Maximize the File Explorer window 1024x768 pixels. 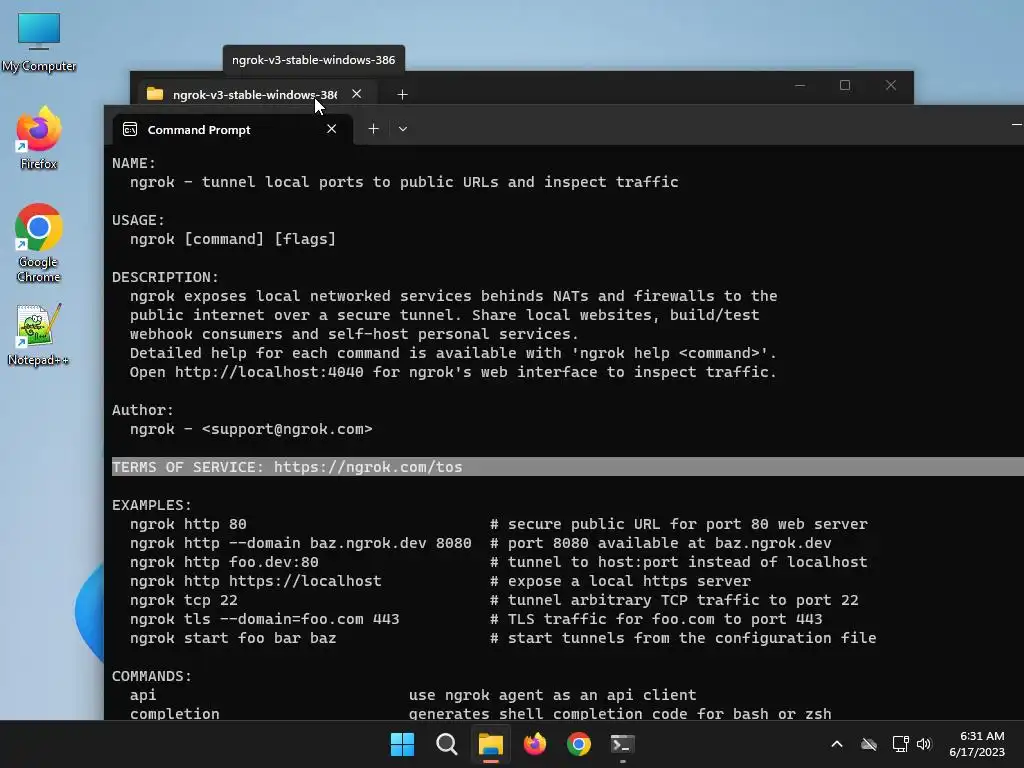(845, 86)
